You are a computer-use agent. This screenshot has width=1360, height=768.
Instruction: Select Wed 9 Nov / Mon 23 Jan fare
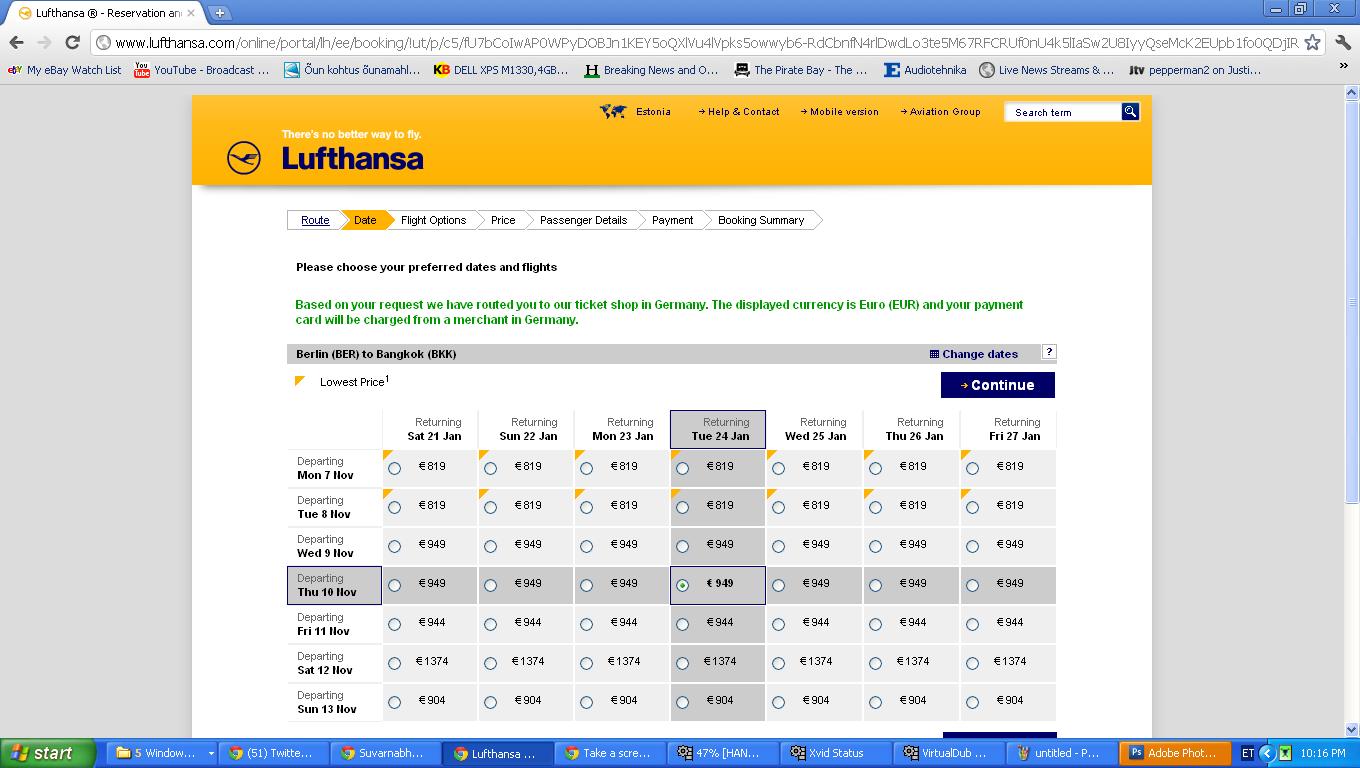click(x=586, y=546)
